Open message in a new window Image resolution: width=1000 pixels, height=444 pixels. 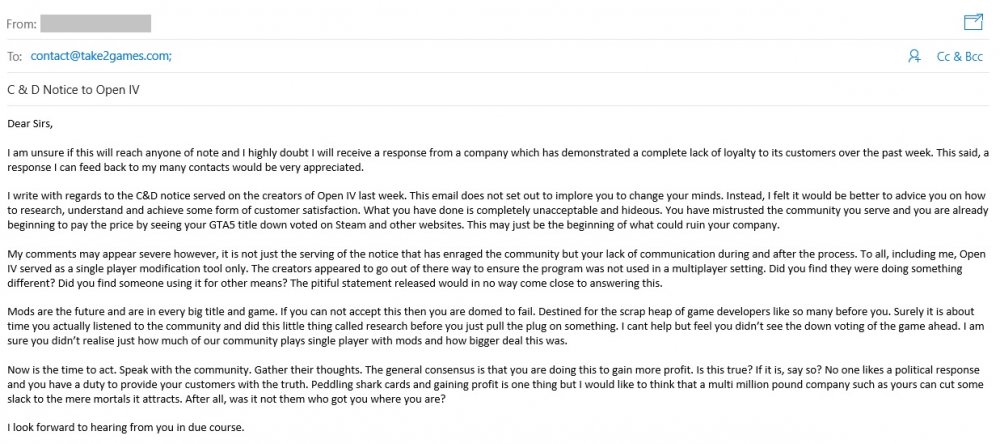[x=972, y=21]
